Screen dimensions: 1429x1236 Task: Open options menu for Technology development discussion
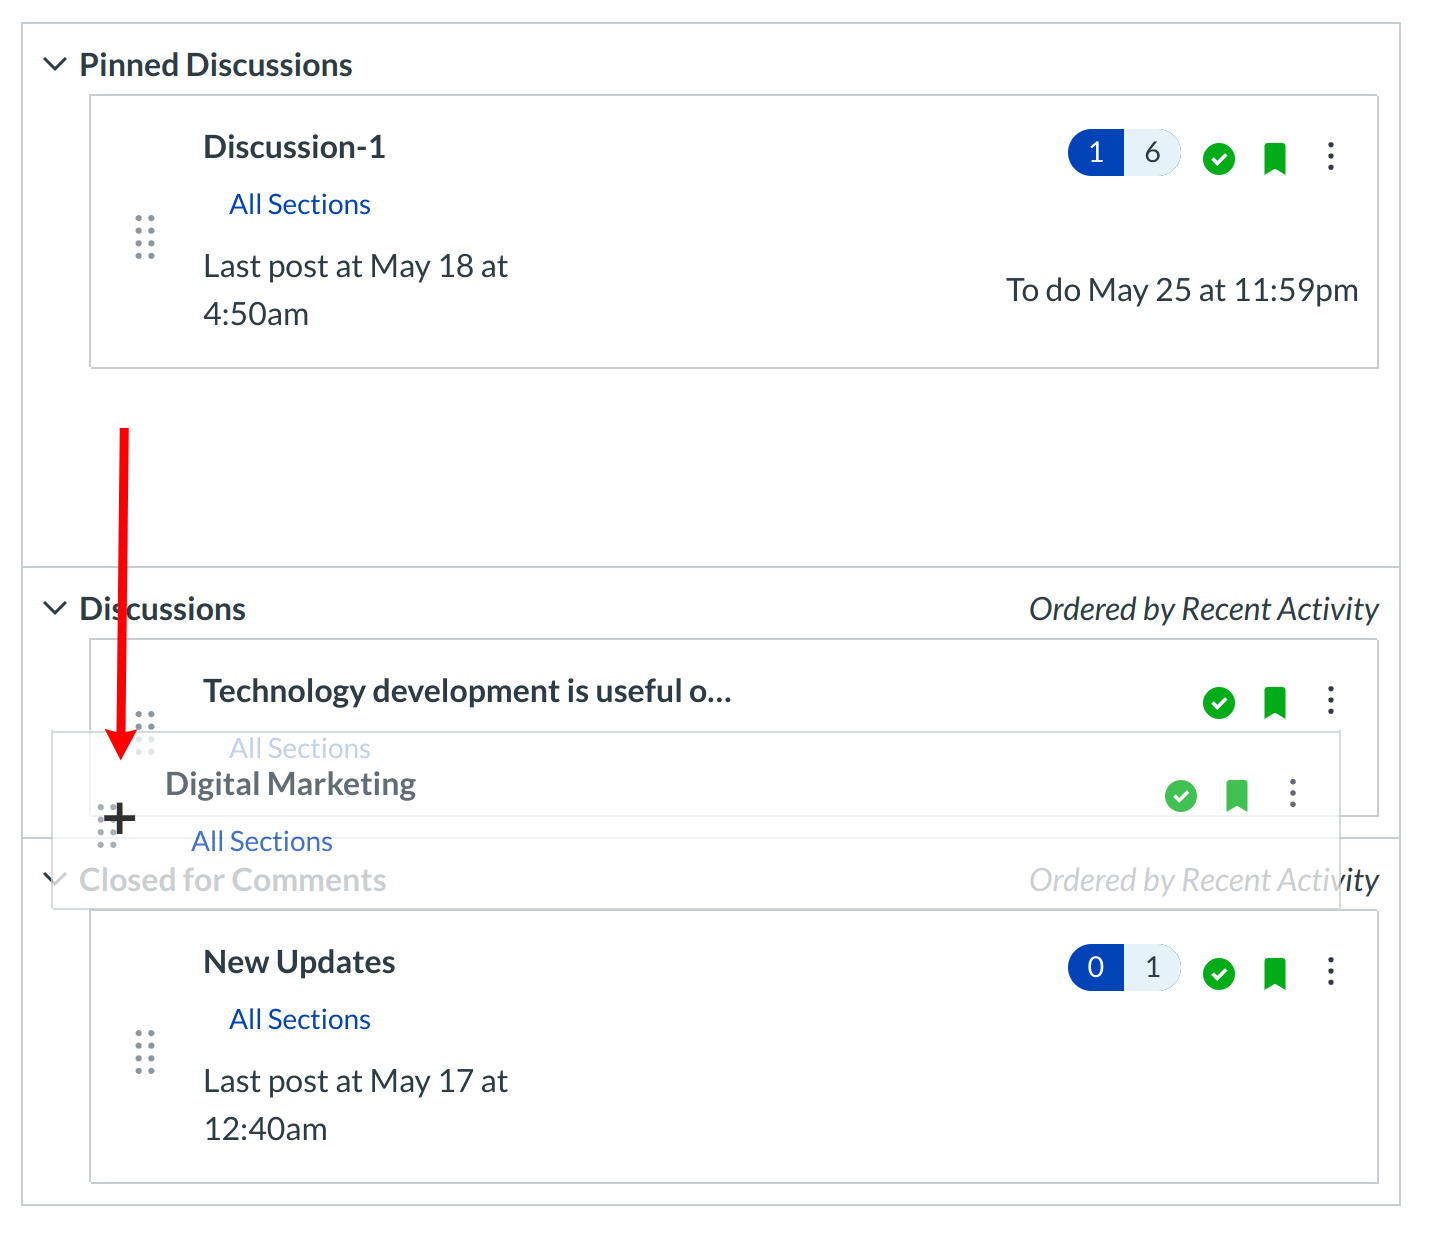(x=1330, y=700)
